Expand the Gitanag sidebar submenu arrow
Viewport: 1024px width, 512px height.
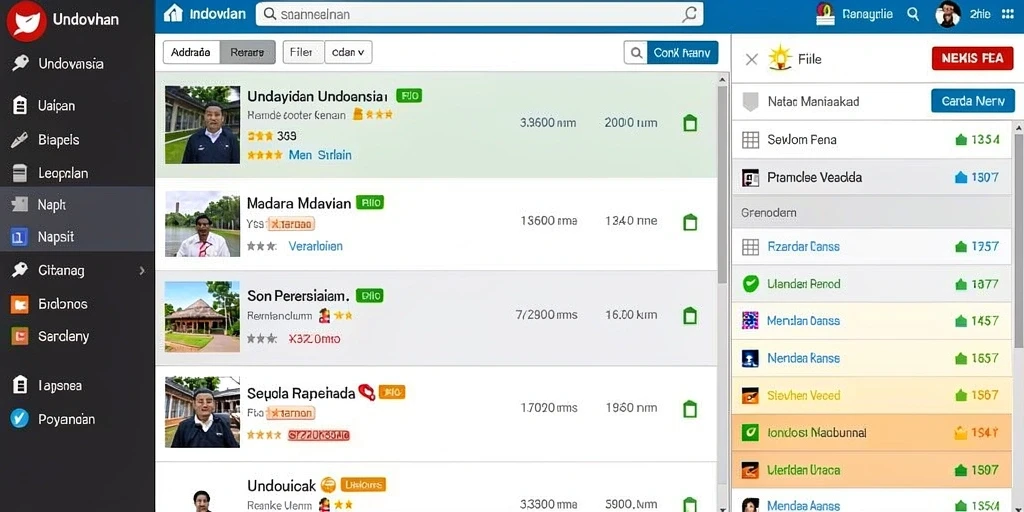(x=142, y=270)
